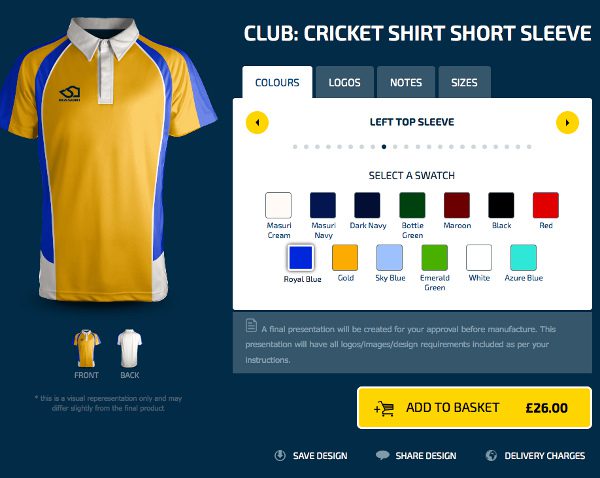Click the basket cart icon
Image resolution: width=600 pixels, height=478 pixels.
pyautogui.click(x=384, y=408)
